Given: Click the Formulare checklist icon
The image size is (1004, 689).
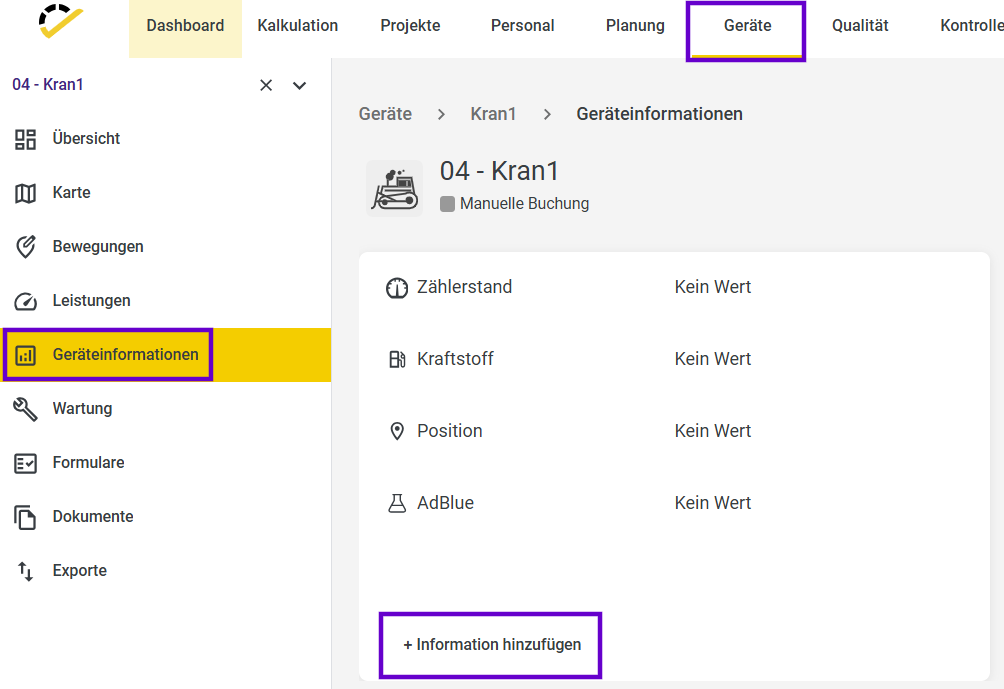Looking at the screenshot, I should click(x=26, y=463).
